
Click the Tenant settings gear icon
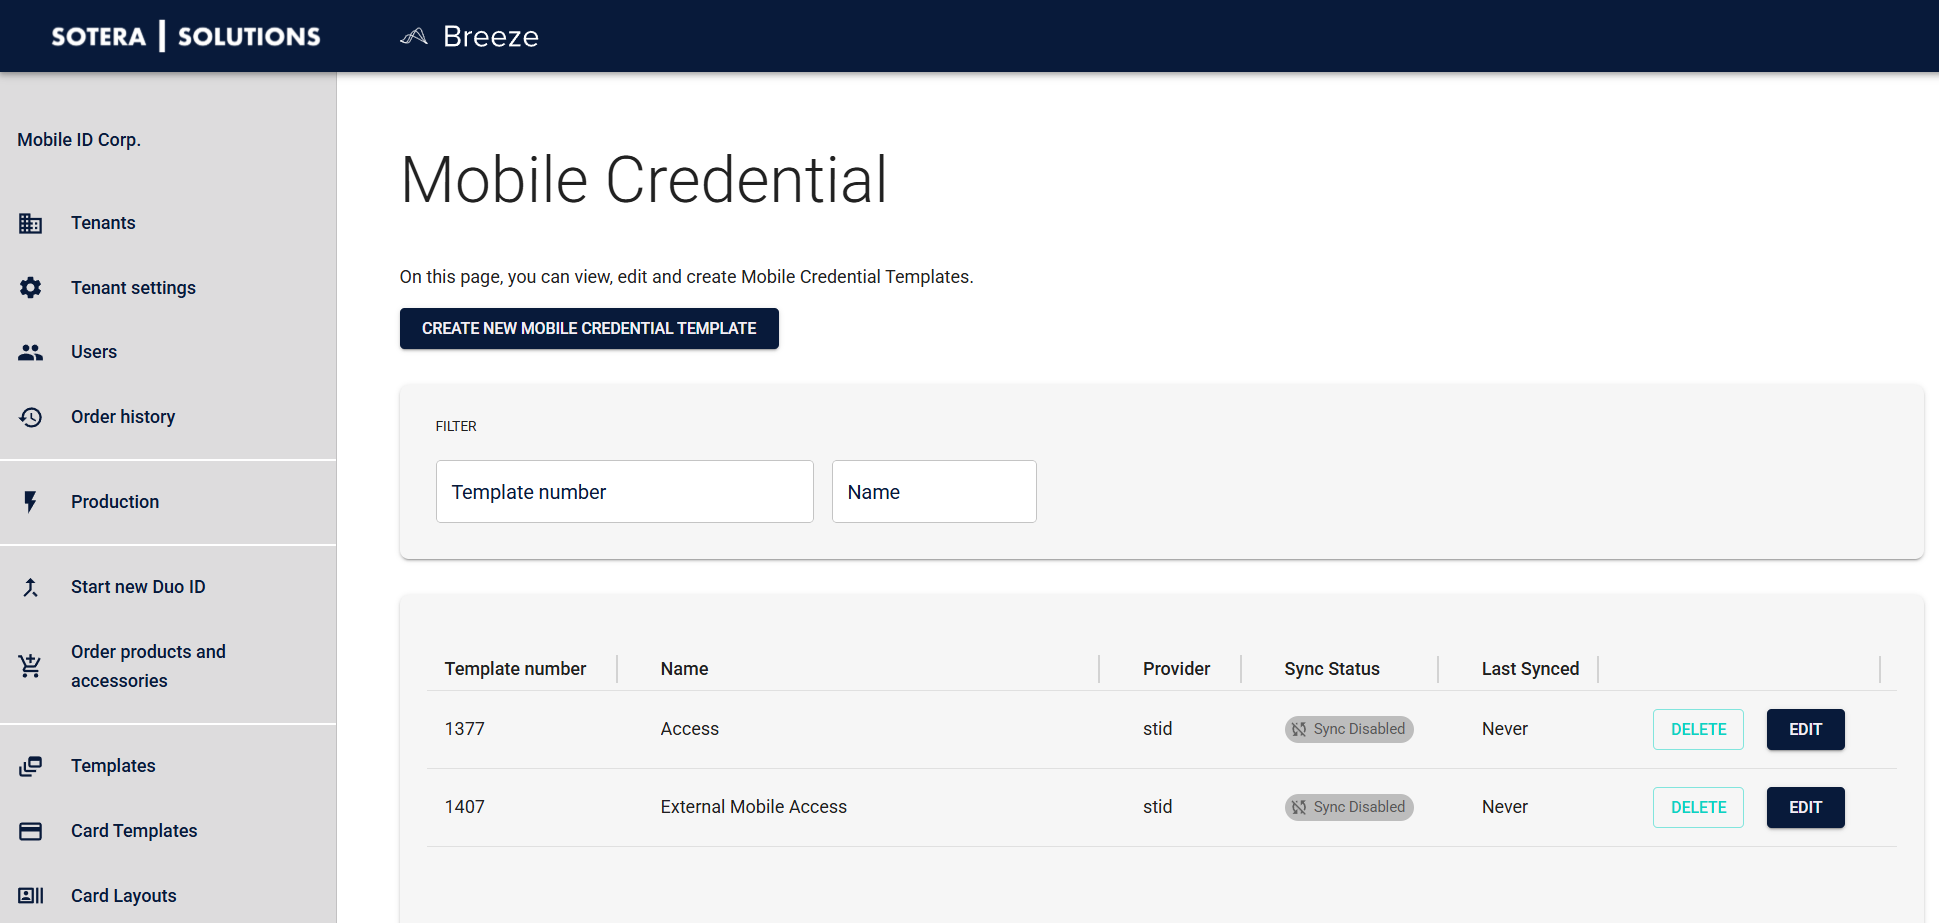(30, 287)
